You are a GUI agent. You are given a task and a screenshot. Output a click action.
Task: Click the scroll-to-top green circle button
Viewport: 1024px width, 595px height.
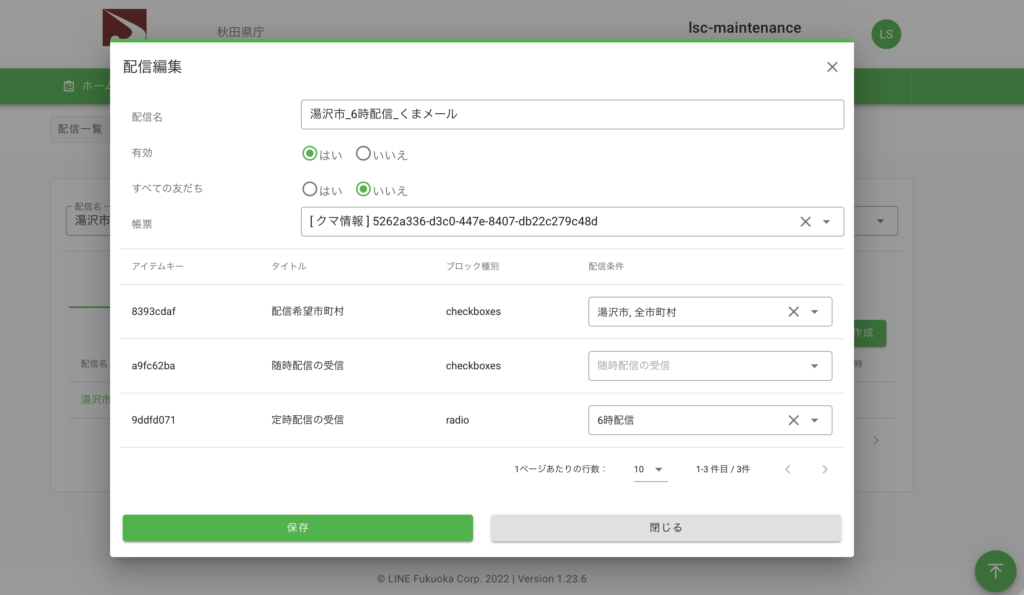[995, 570]
